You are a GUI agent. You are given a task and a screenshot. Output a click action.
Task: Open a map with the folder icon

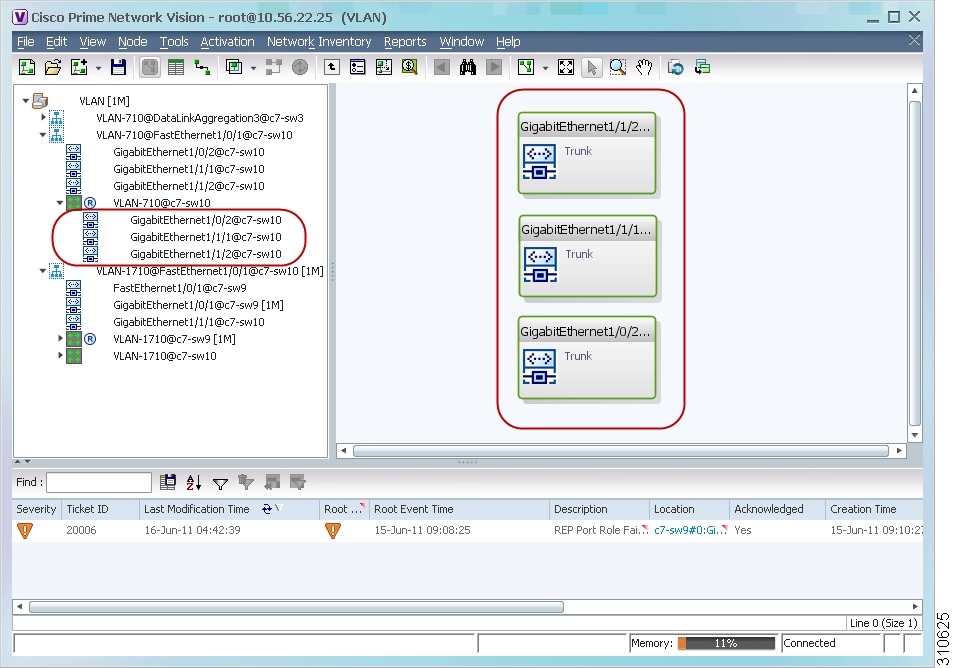point(53,67)
